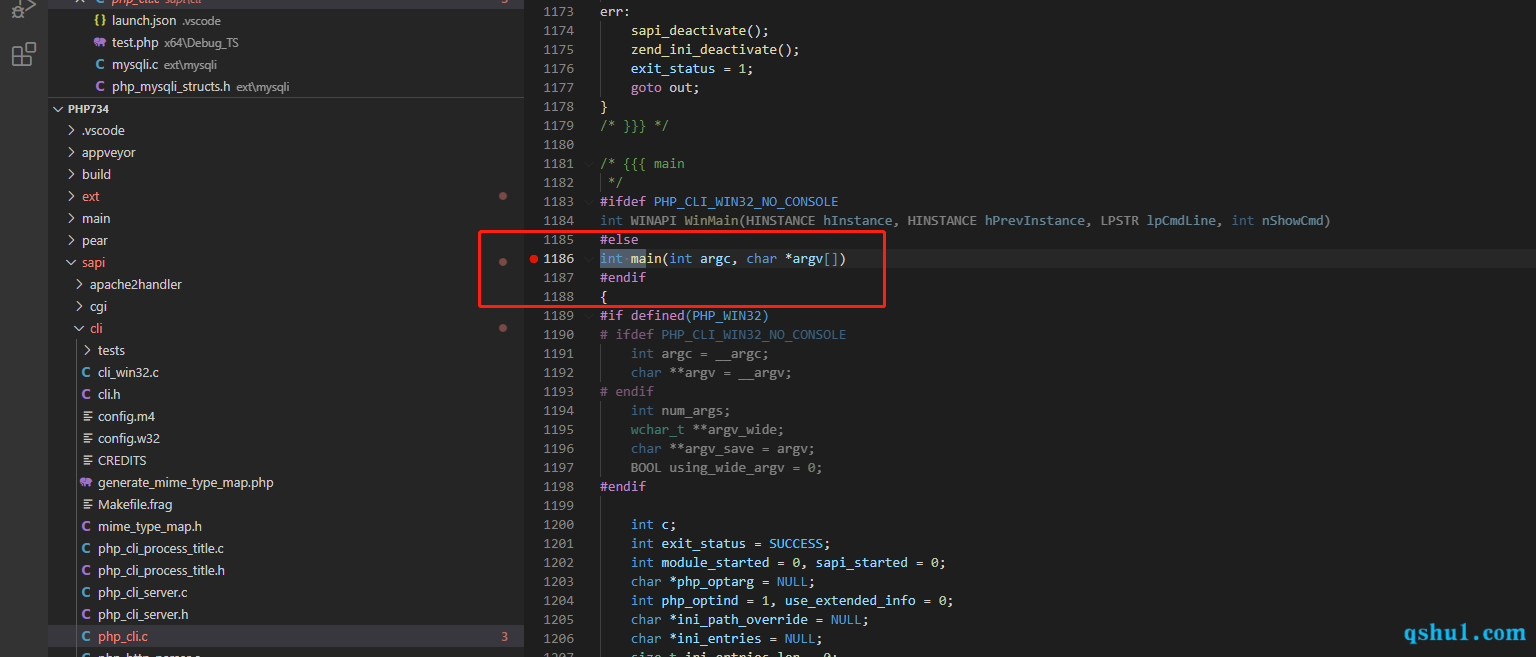Select the highlighted php_cli.c file in explorer
This screenshot has width=1536, height=657.
(286, 636)
